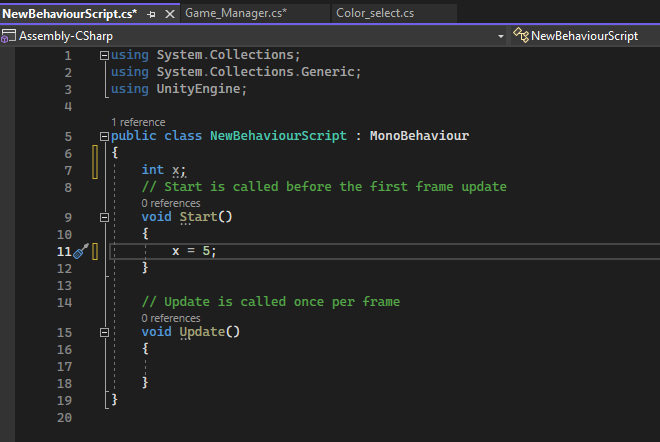Collapse the using directives block

pos(105,55)
